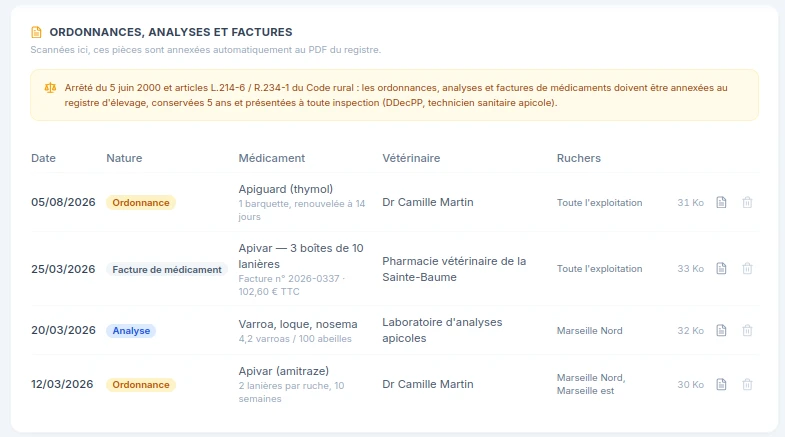This screenshot has width=785, height=437.
Task: Click Pharmacie vétérinaire de la Sainte-Baume
Action: pyautogui.click(x=454, y=269)
